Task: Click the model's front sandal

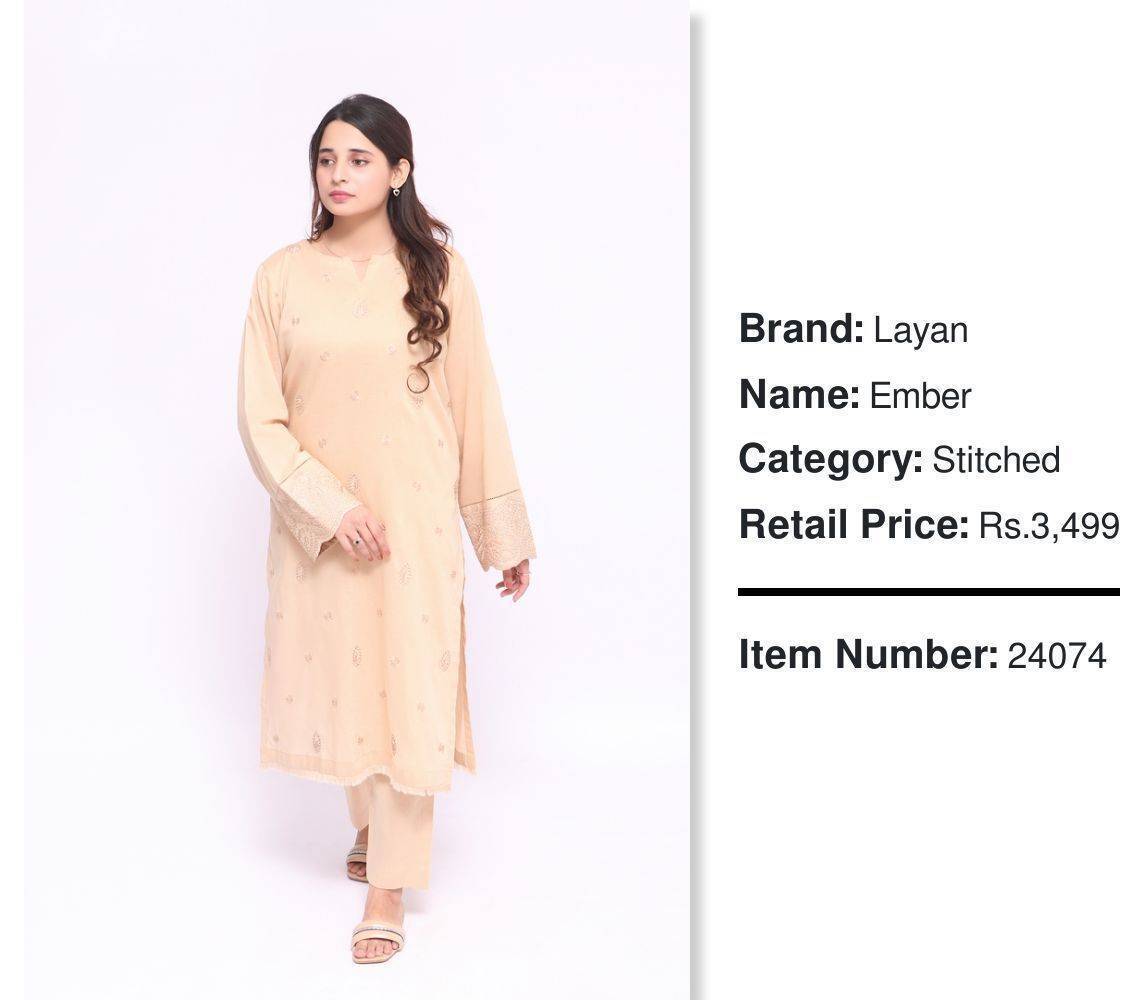Action: 377,941
